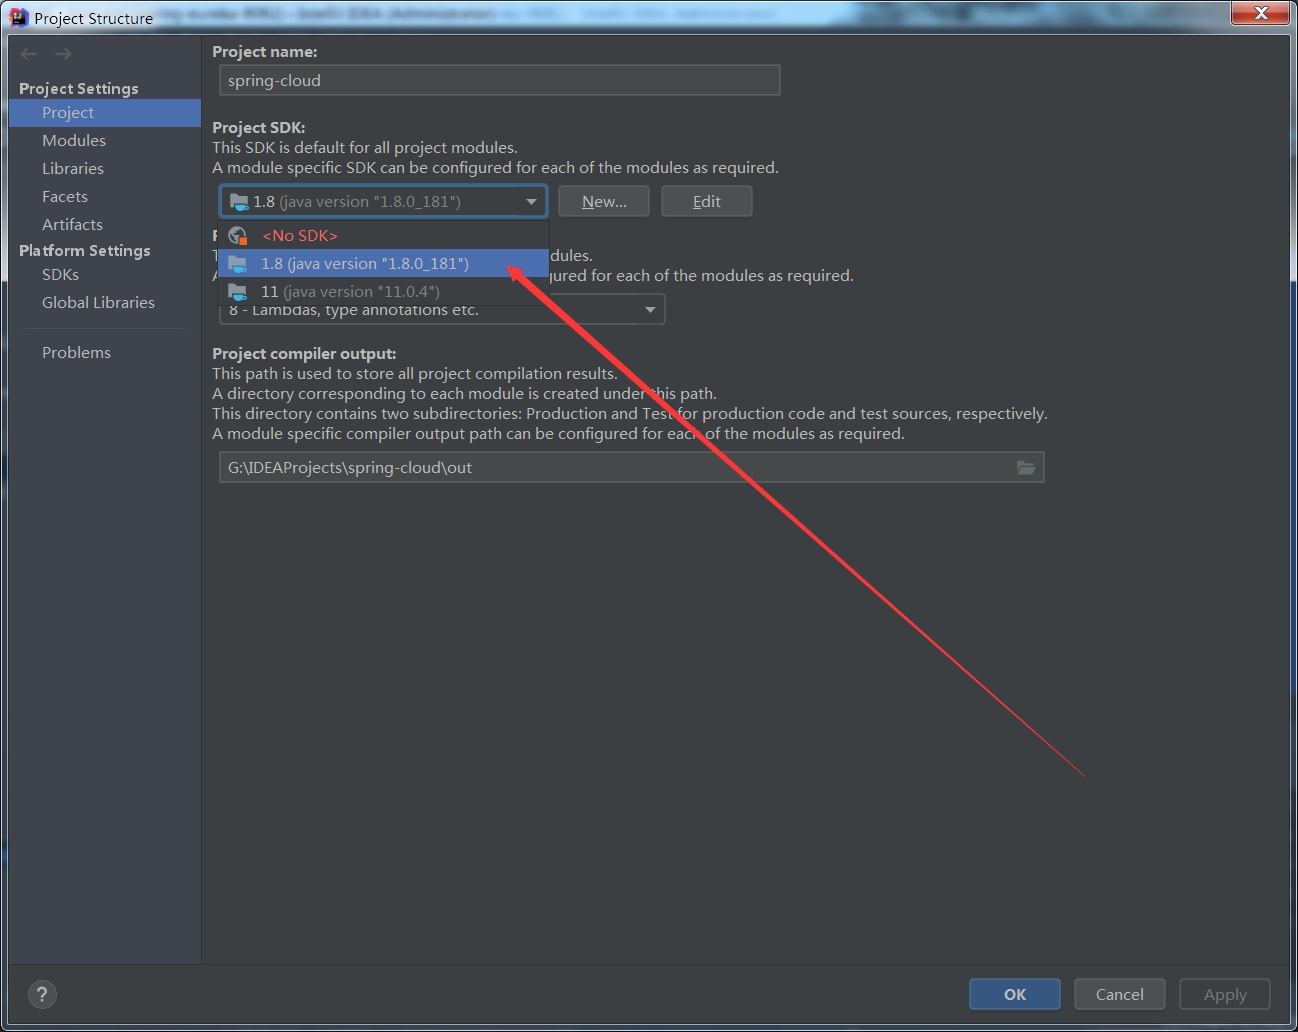Screen dimensions: 1298x1032
Task: Browse compiler output path using folder icon
Action: [x=1026, y=467]
